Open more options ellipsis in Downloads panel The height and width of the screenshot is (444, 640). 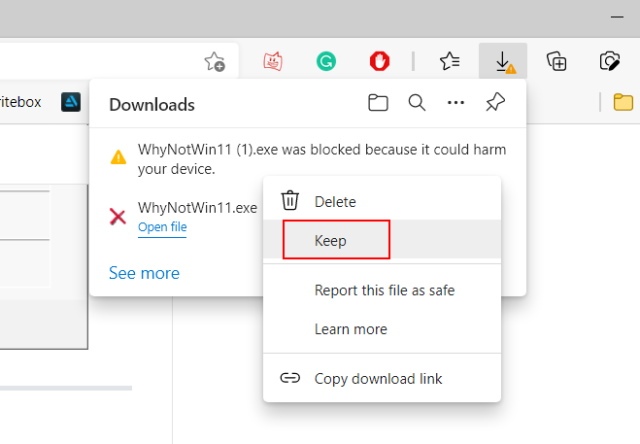[x=456, y=103]
